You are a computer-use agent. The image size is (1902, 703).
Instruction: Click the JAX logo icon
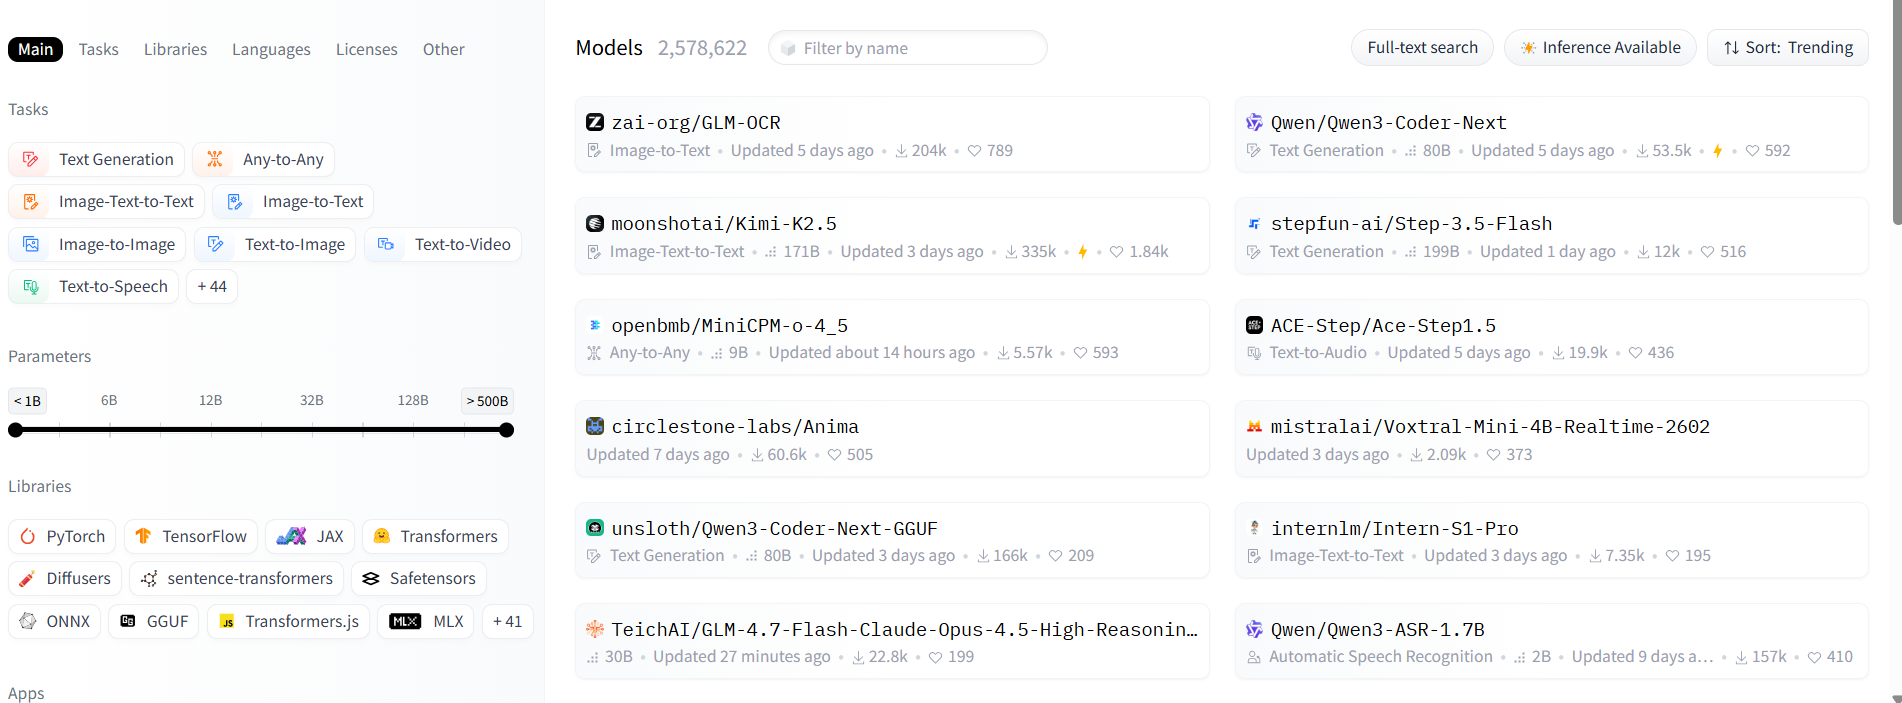(x=291, y=536)
